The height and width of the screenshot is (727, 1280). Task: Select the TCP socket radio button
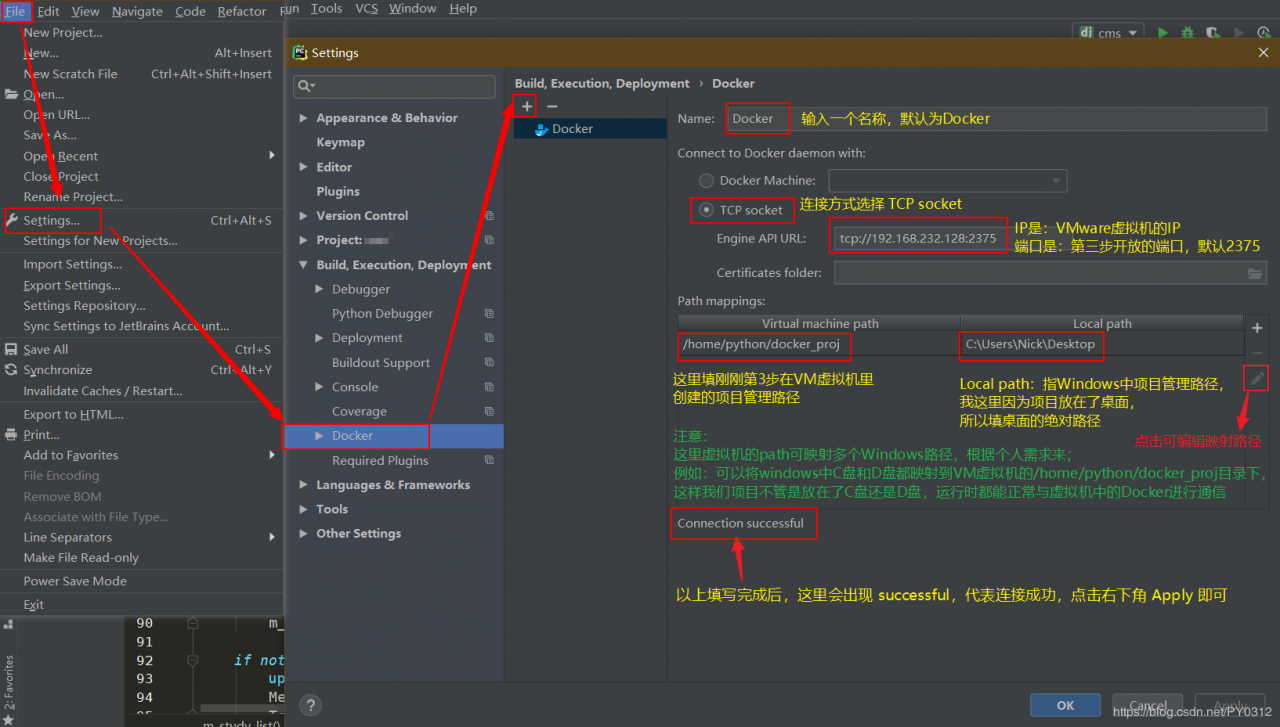pyautogui.click(x=707, y=210)
